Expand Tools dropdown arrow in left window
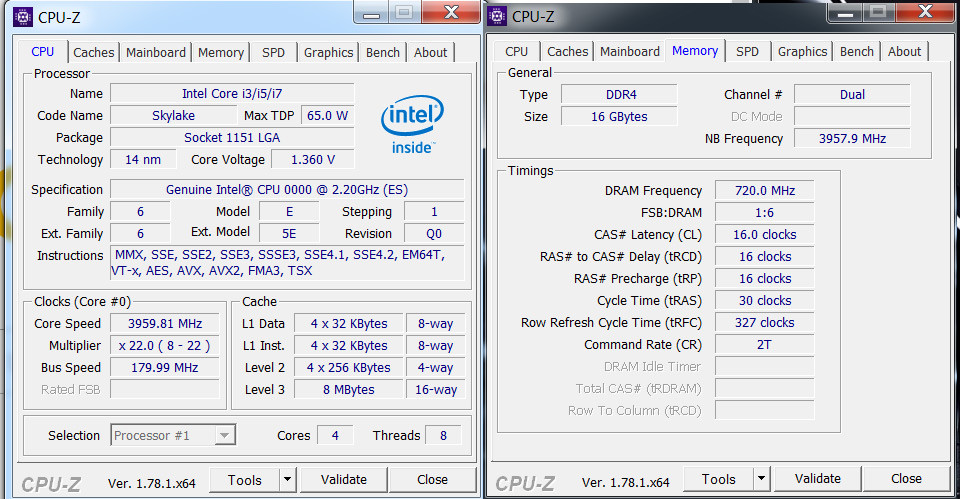The height and width of the screenshot is (499, 960). 288,480
